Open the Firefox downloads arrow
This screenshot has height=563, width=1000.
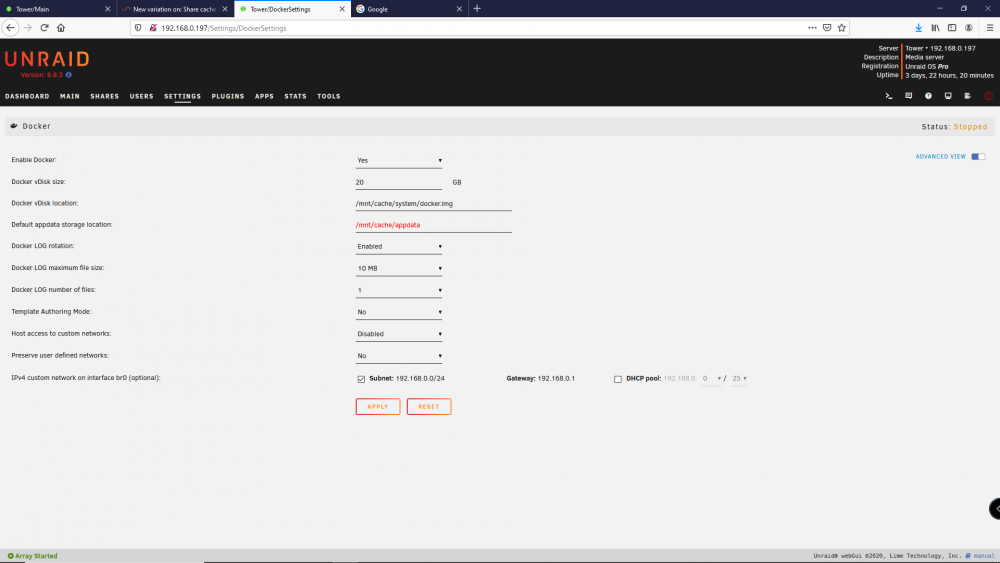(x=918, y=28)
